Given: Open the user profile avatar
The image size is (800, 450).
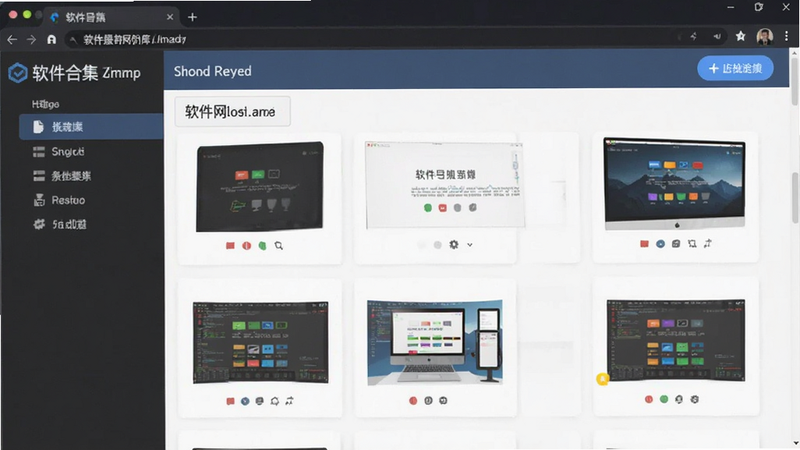Looking at the screenshot, I should (764, 36).
